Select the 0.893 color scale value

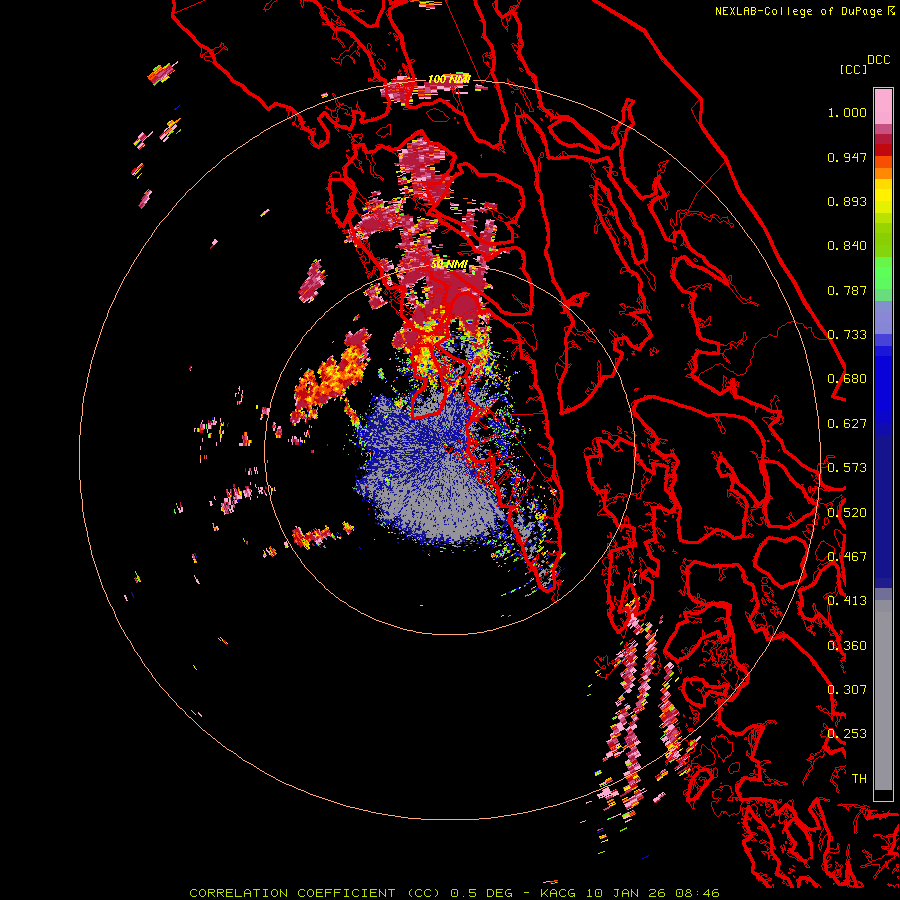point(847,201)
